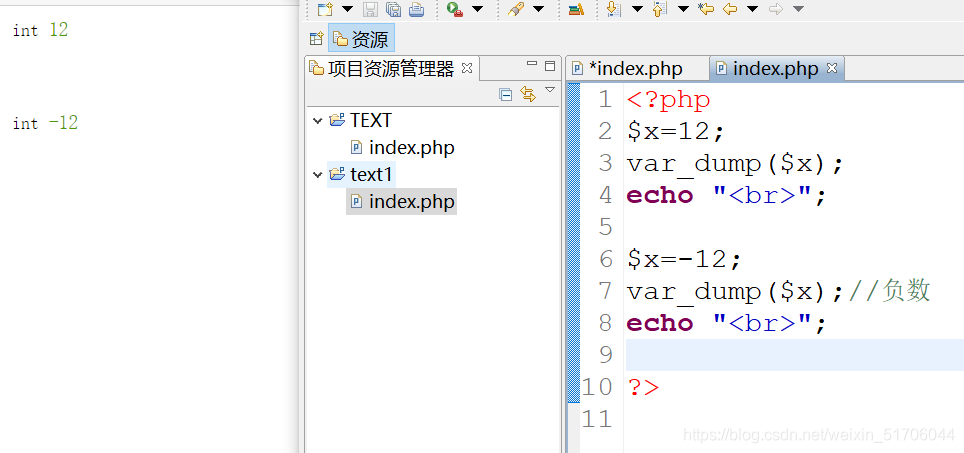964x453 pixels.
Task: Click the ?> closing tag
Action: tap(643, 387)
